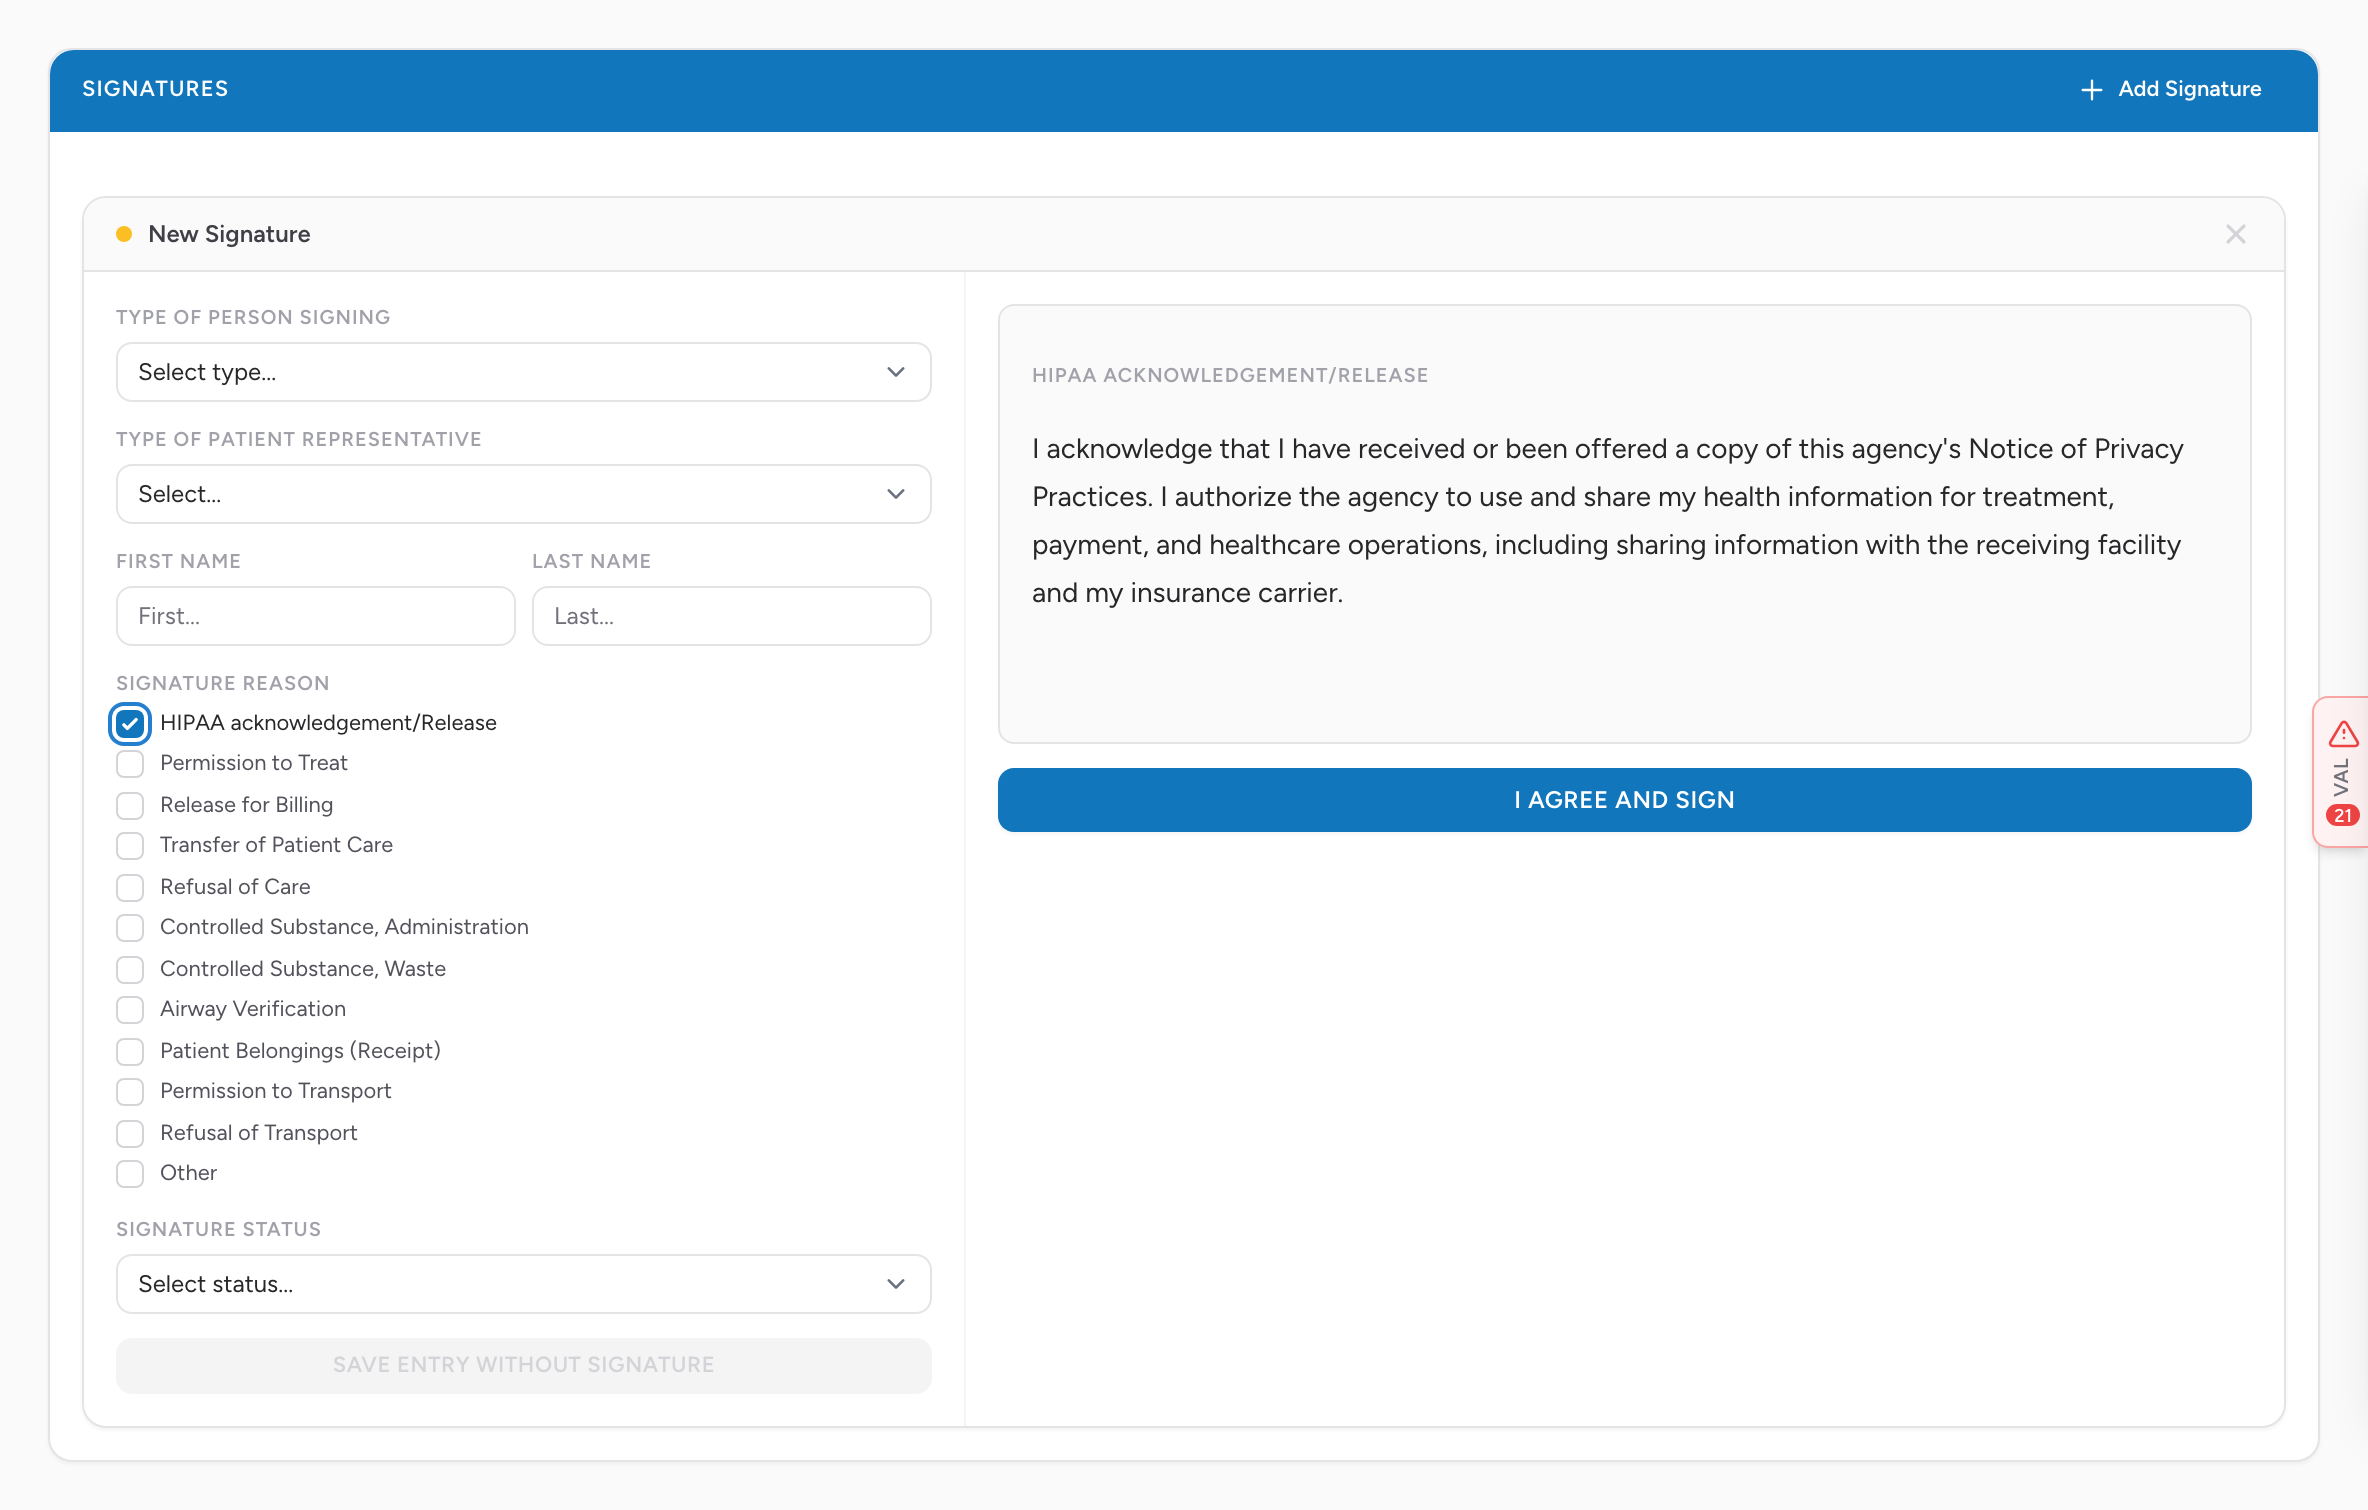The width and height of the screenshot is (2368, 1510).
Task: Check Controlled Substance, Waste
Action: 130,970
